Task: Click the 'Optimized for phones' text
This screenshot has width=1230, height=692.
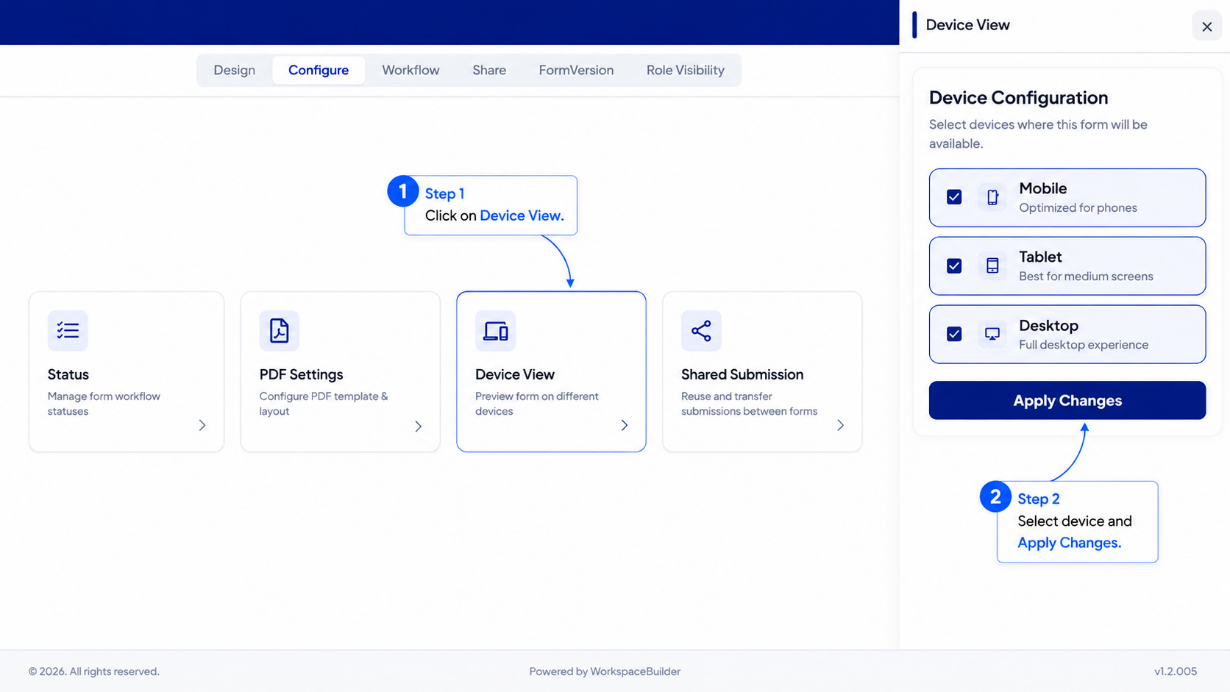Action: coord(1078,208)
